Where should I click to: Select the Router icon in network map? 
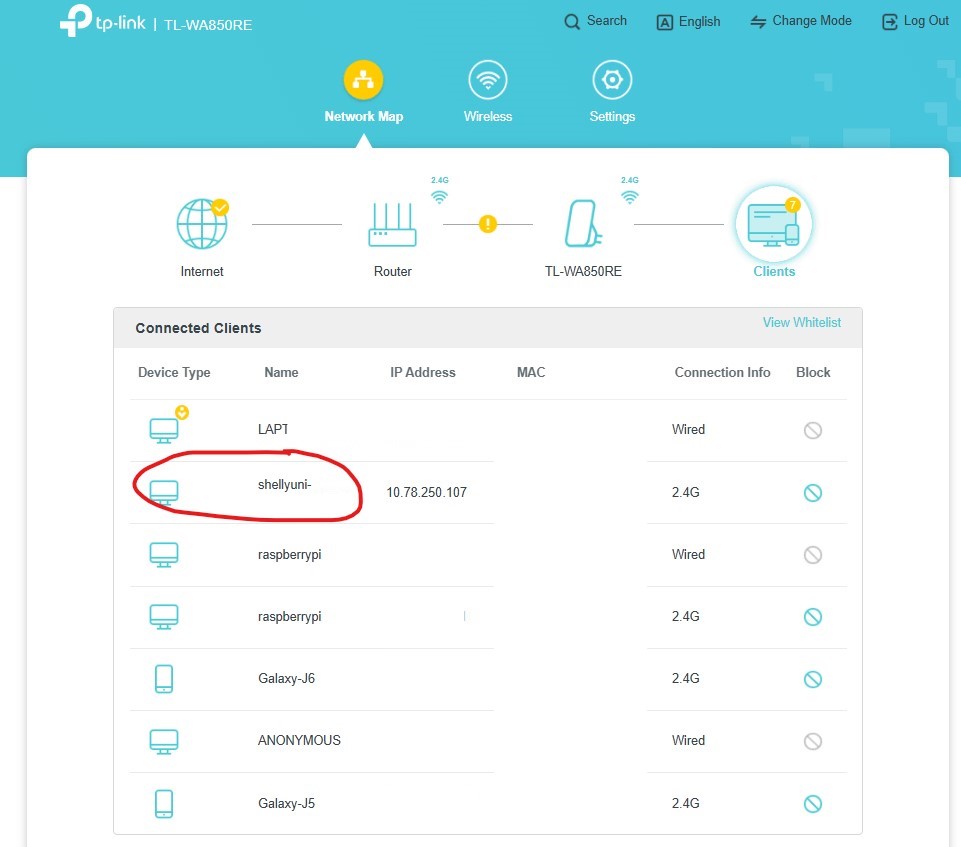tap(392, 225)
